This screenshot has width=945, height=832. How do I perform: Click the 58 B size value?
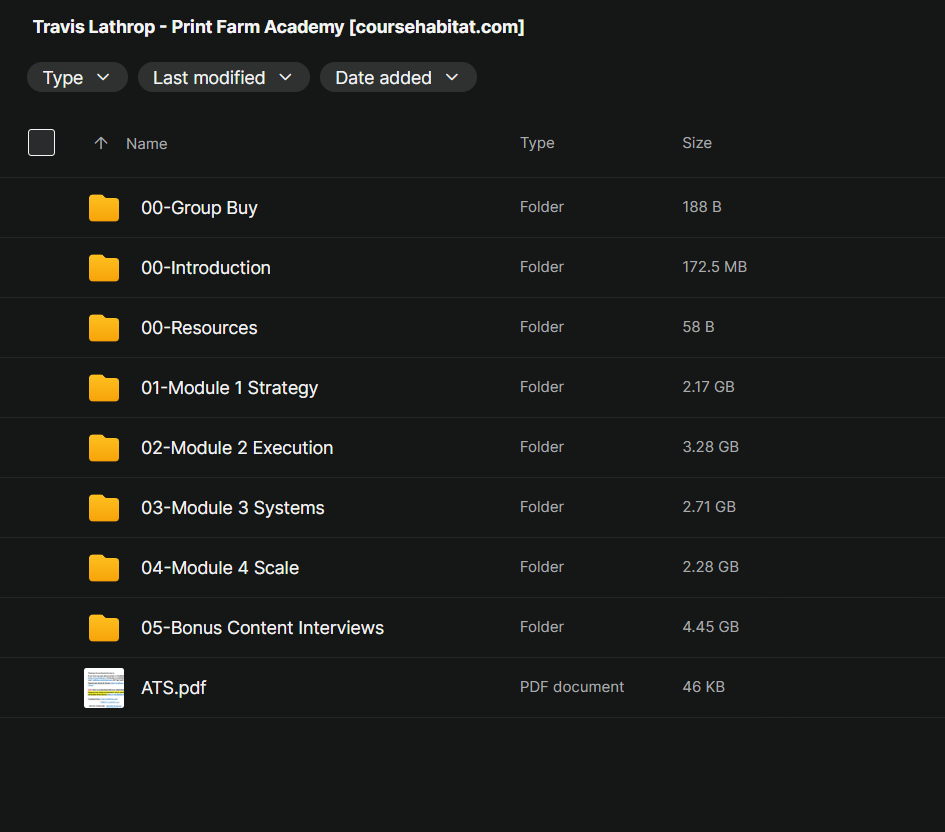(x=698, y=327)
